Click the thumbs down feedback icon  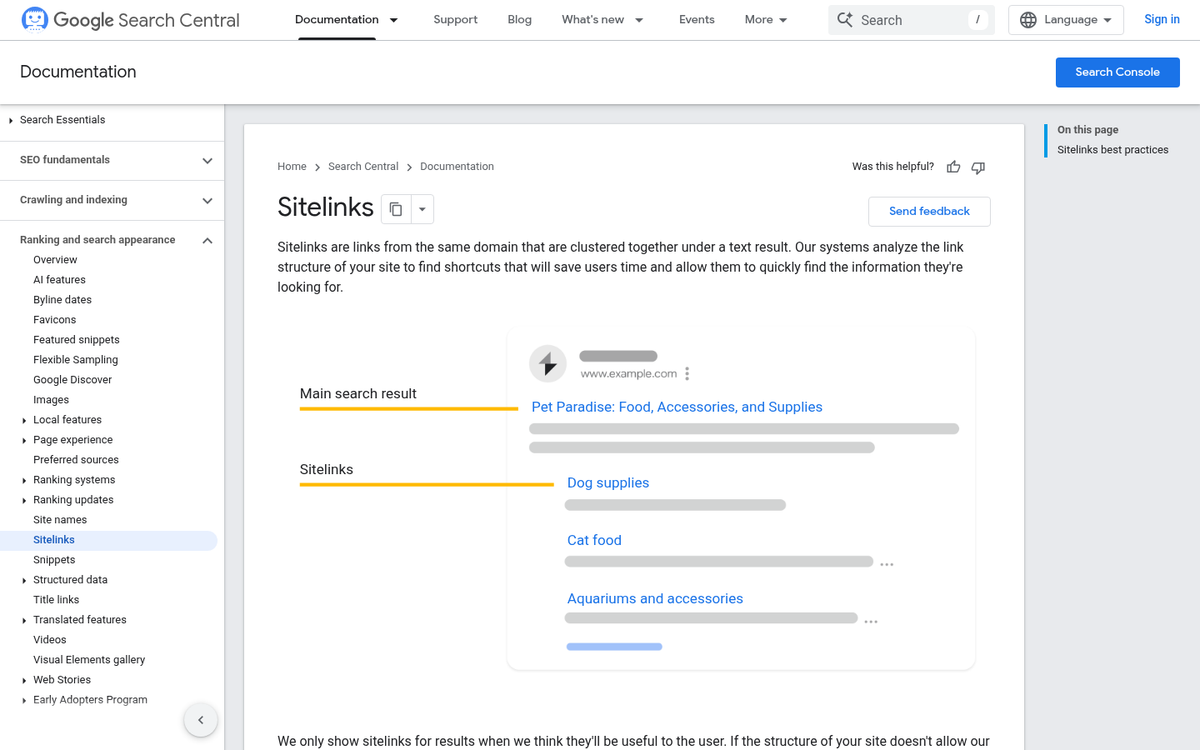978,166
